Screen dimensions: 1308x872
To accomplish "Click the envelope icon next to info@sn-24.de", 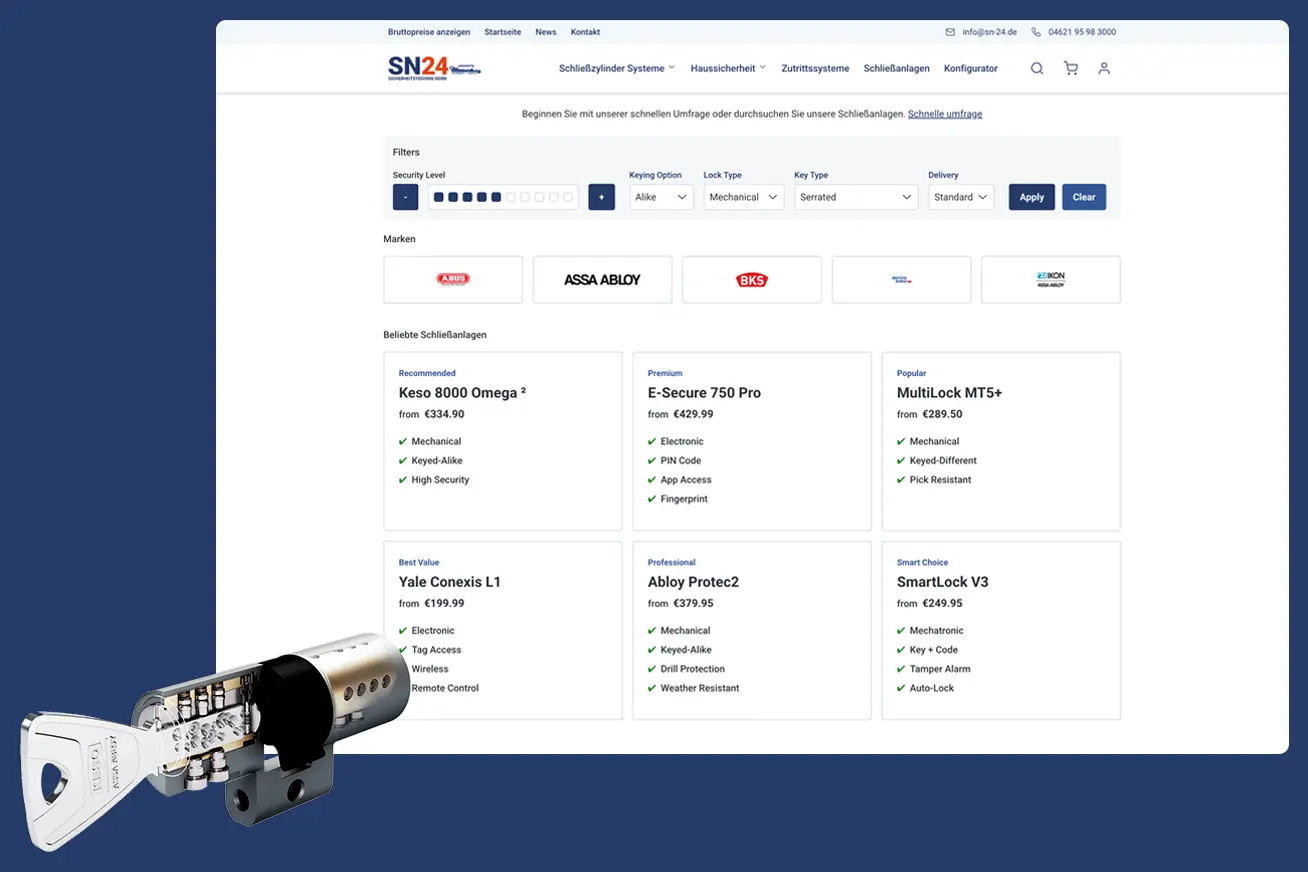I will (948, 31).
